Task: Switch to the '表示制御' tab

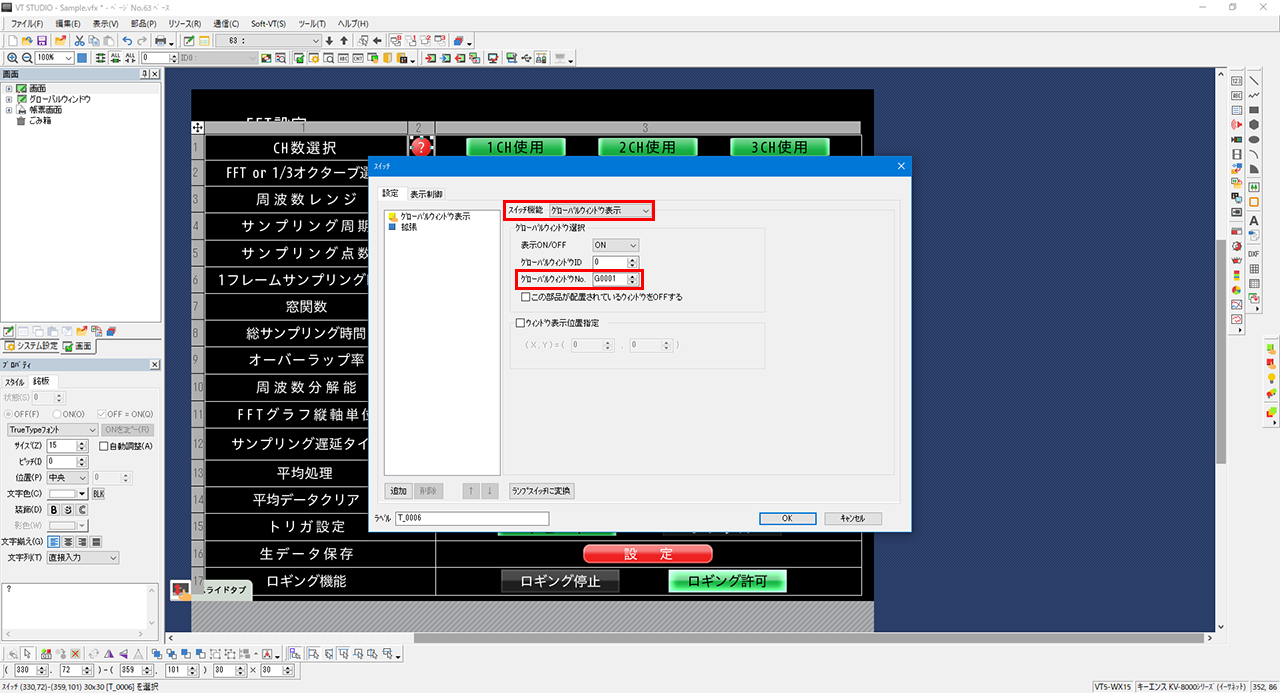Action: [x=427, y=194]
